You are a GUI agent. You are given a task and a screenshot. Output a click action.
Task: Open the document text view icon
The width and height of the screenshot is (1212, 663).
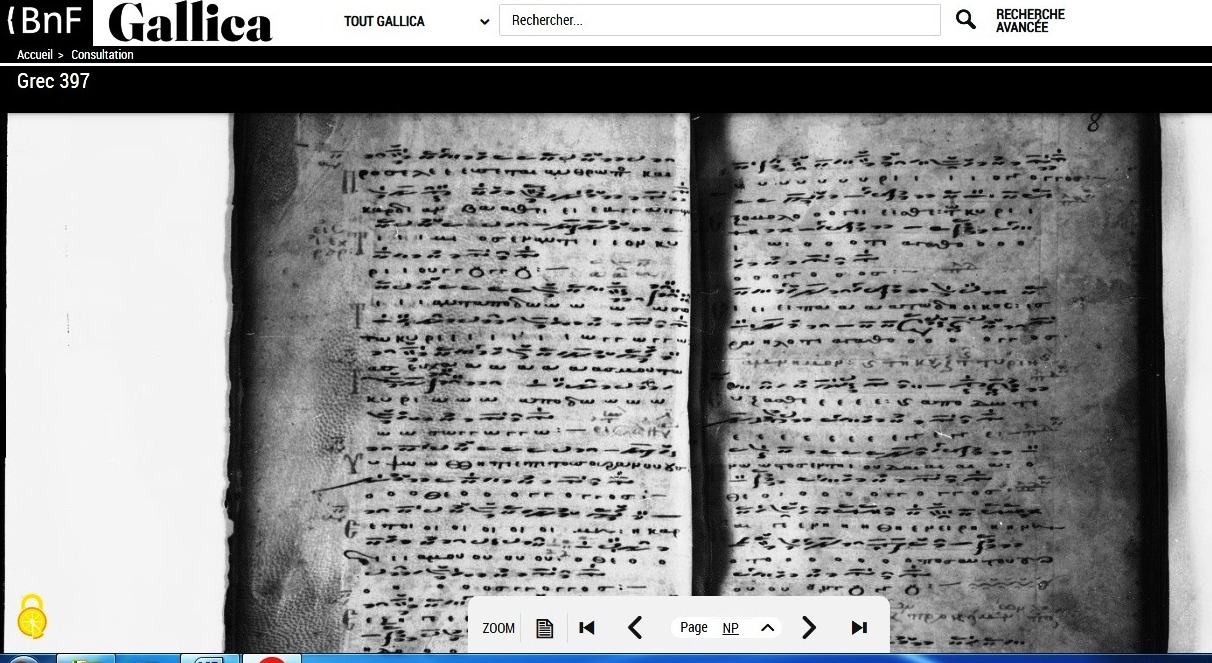(x=544, y=628)
